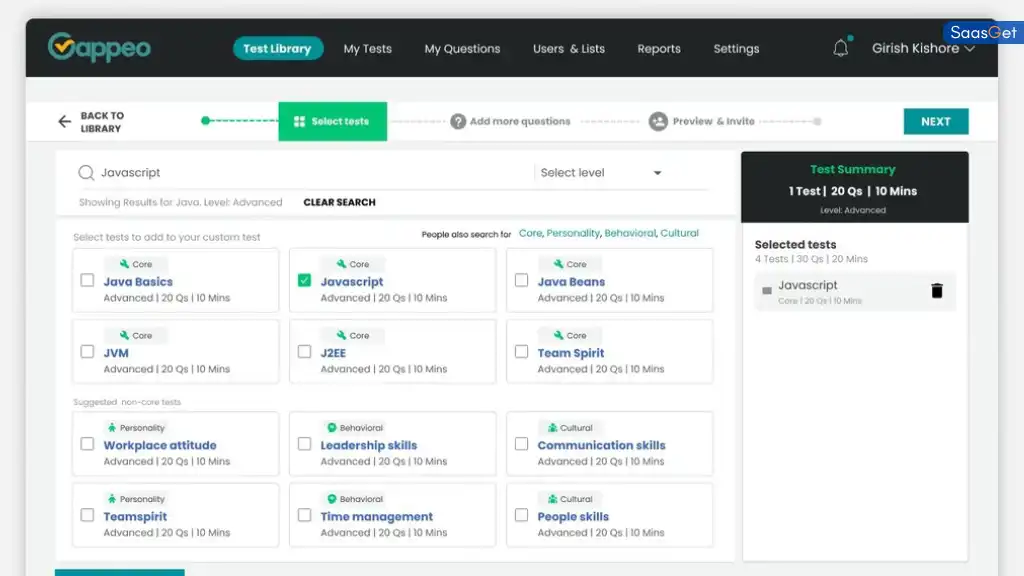1024x576 pixels.
Task: Click the question mark icon on Add more questions
Action: (457, 120)
